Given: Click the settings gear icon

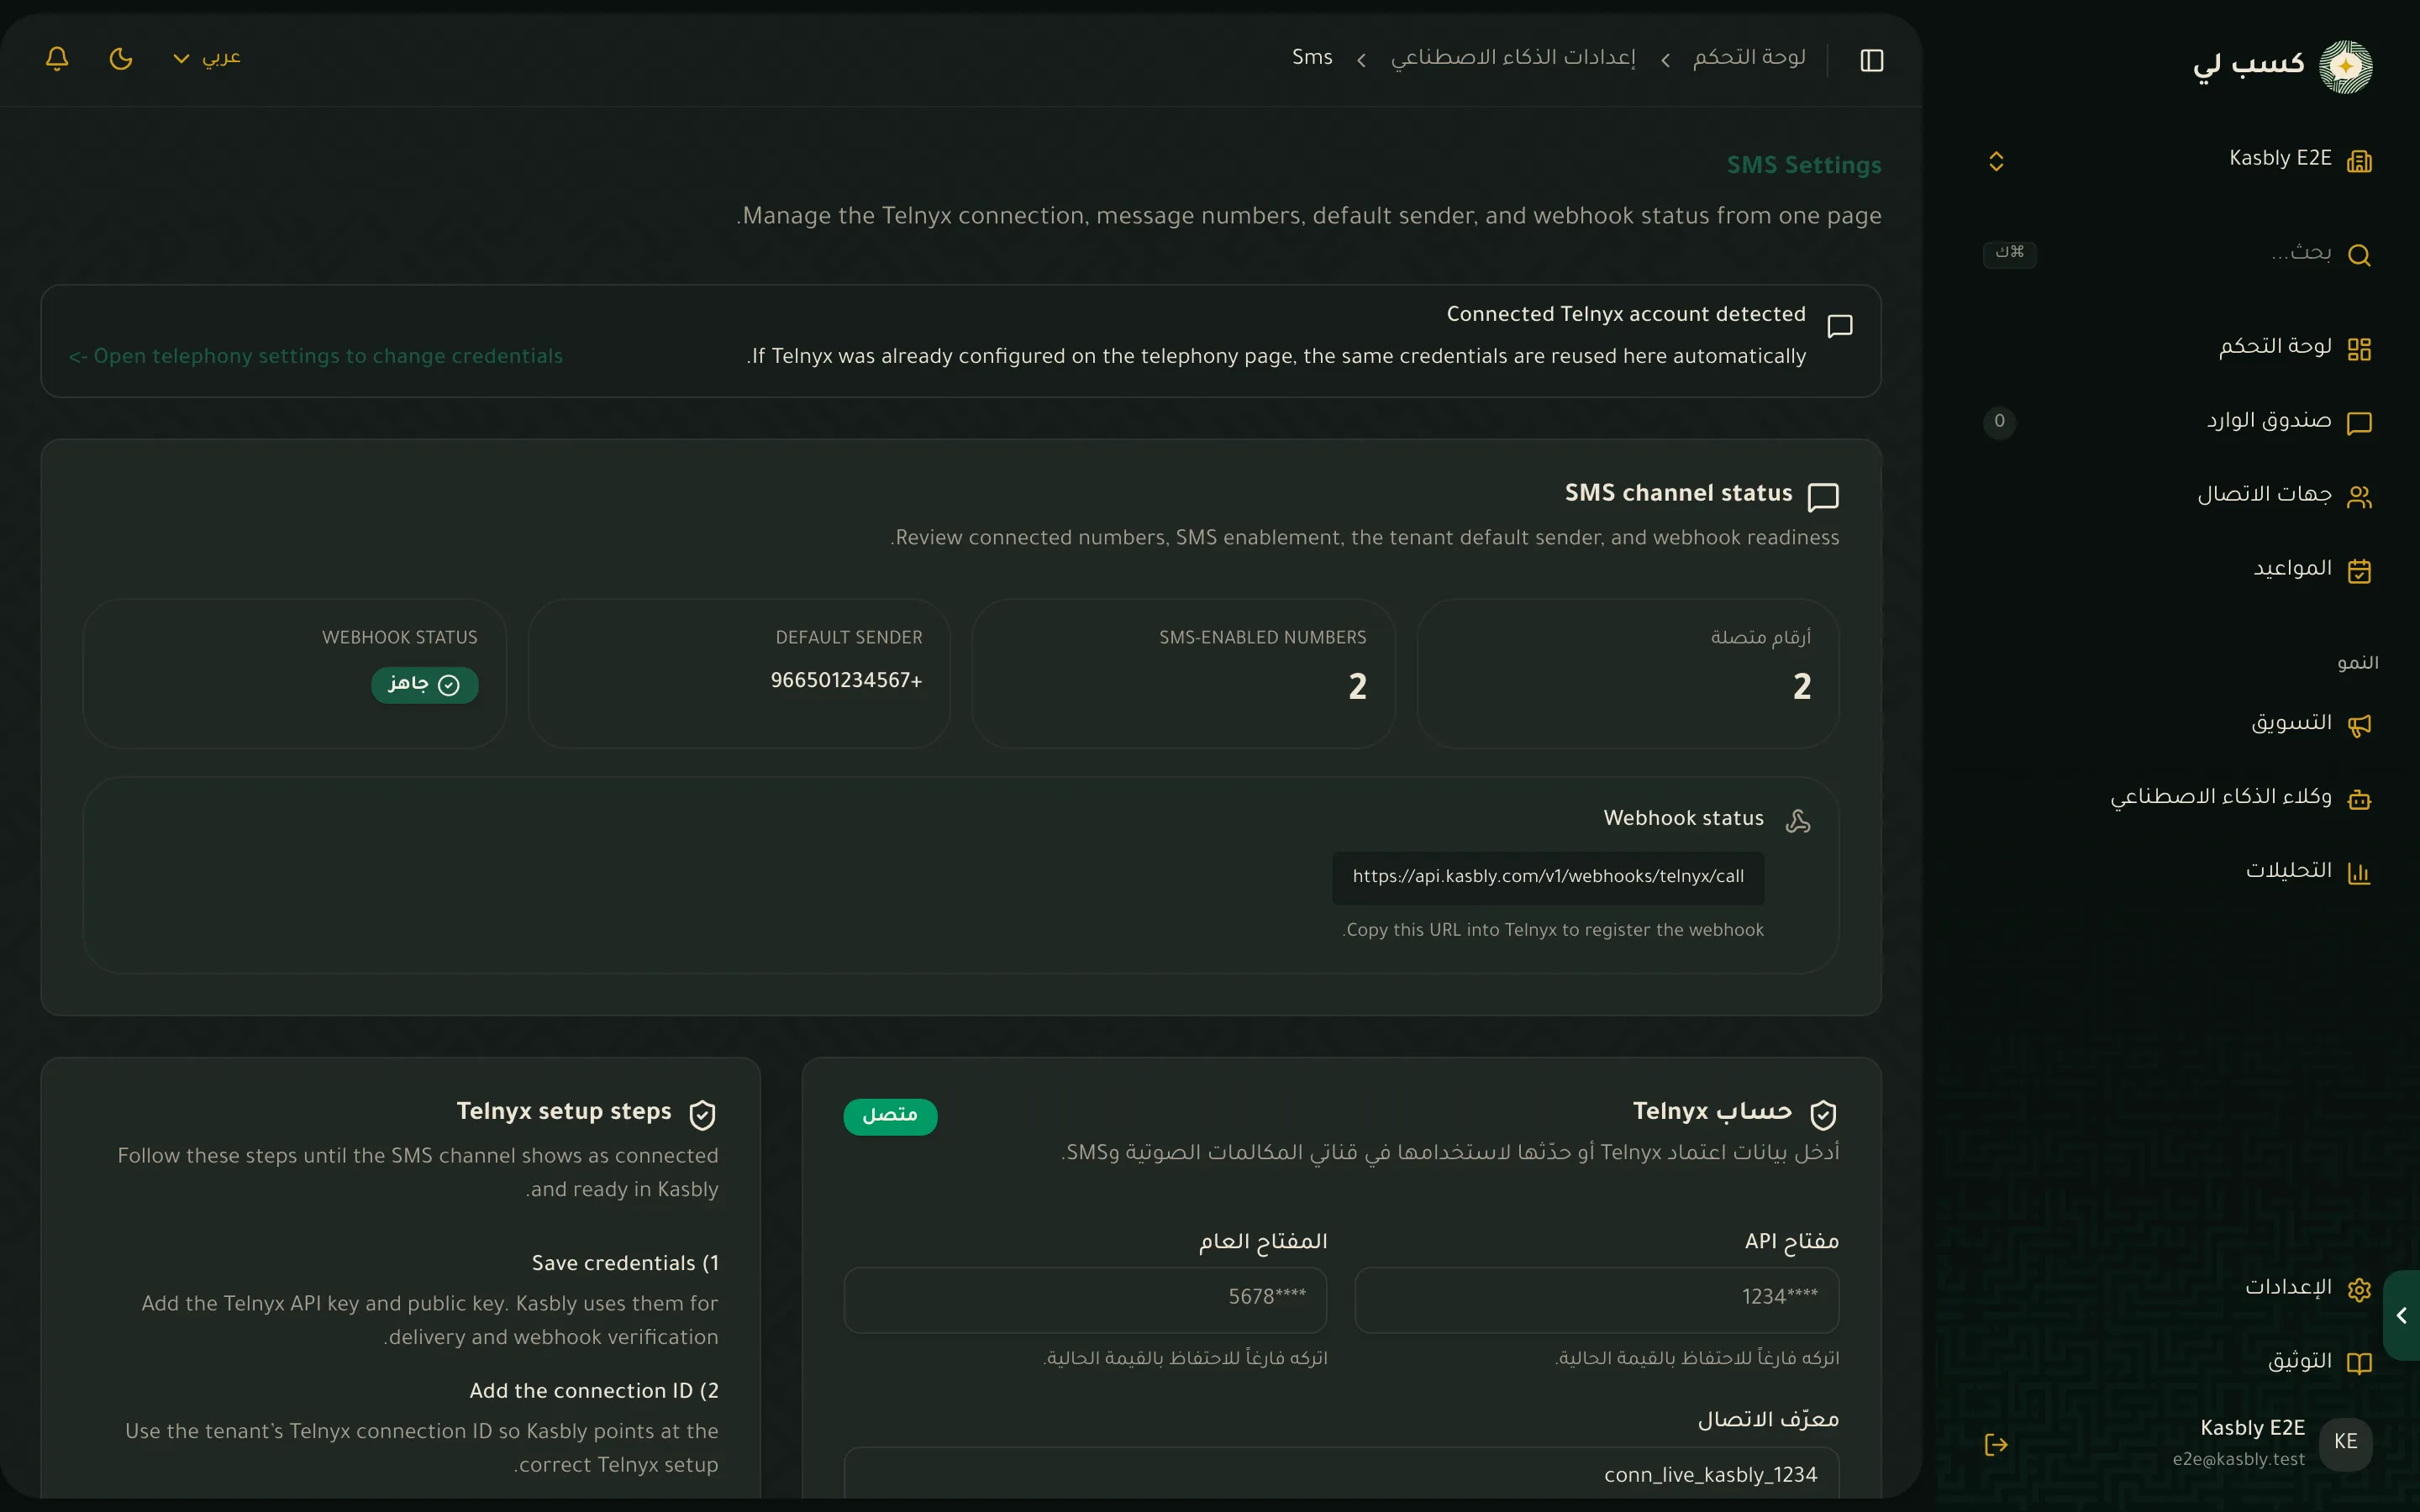Looking at the screenshot, I should click(x=2359, y=1290).
